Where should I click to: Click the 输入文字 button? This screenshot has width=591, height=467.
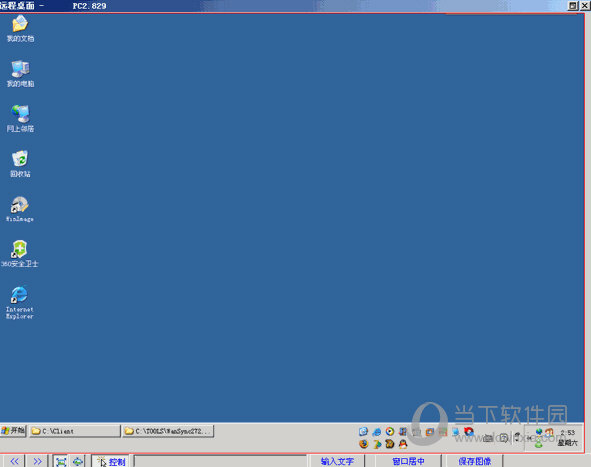337,461
